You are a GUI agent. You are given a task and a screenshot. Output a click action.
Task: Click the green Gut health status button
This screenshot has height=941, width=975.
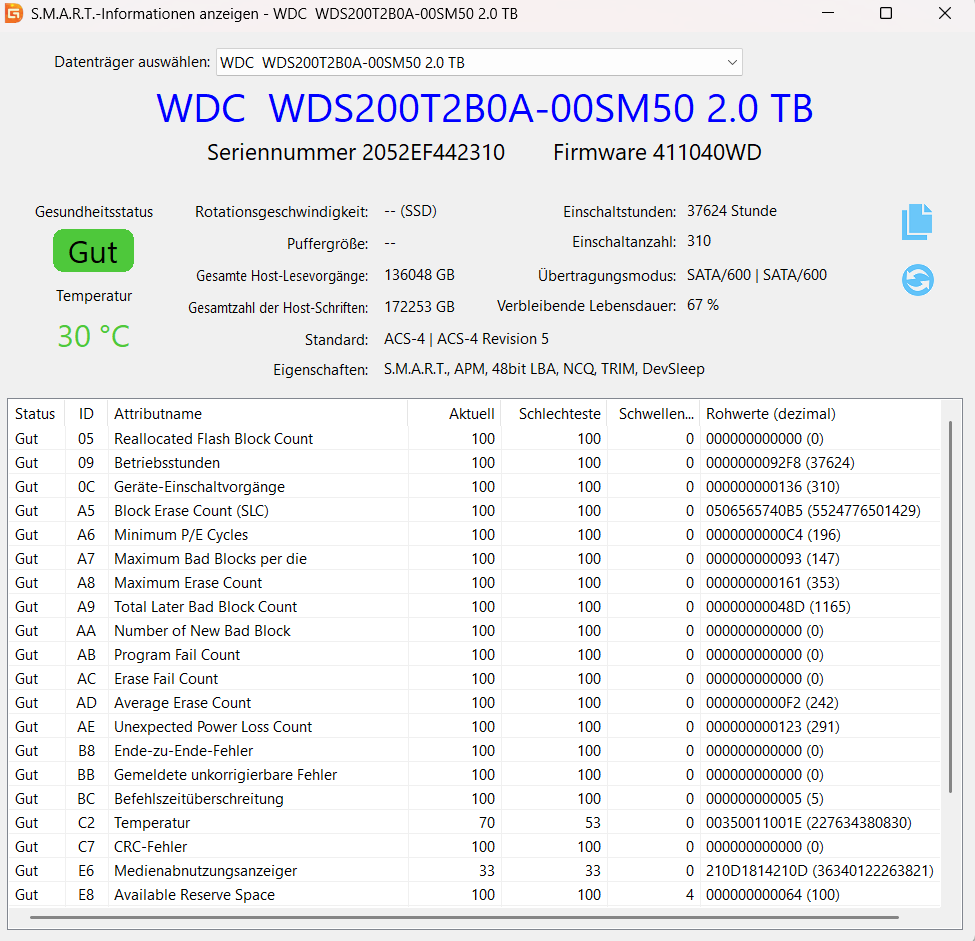(x=93, y=251)
